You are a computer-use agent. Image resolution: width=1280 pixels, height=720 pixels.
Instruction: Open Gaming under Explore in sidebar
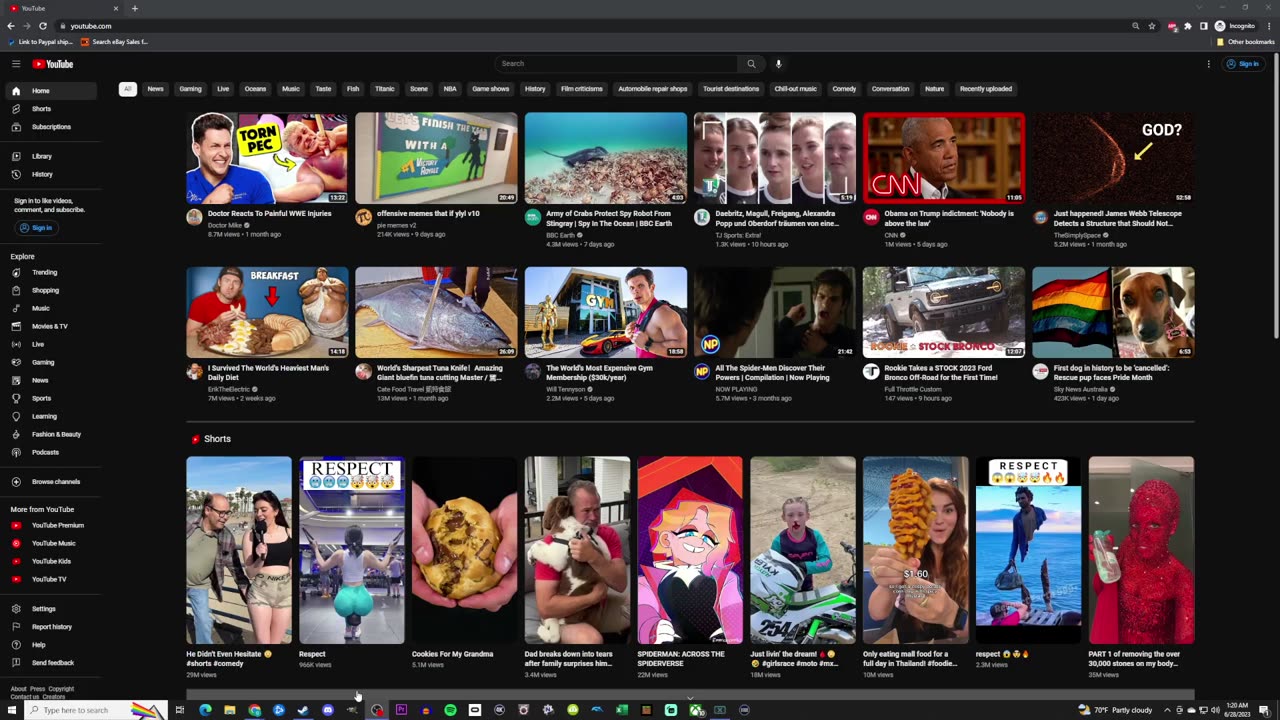point(49,362)
